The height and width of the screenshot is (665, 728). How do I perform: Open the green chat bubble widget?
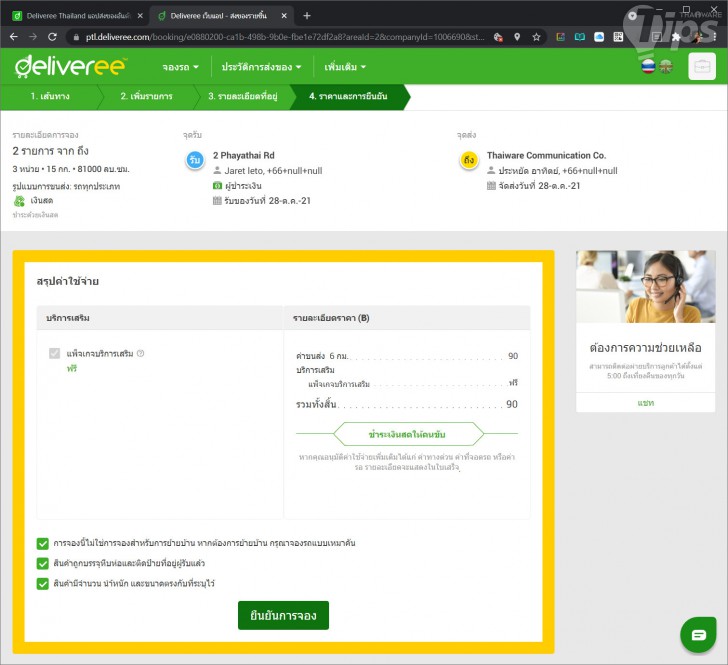tap(698, 634)
